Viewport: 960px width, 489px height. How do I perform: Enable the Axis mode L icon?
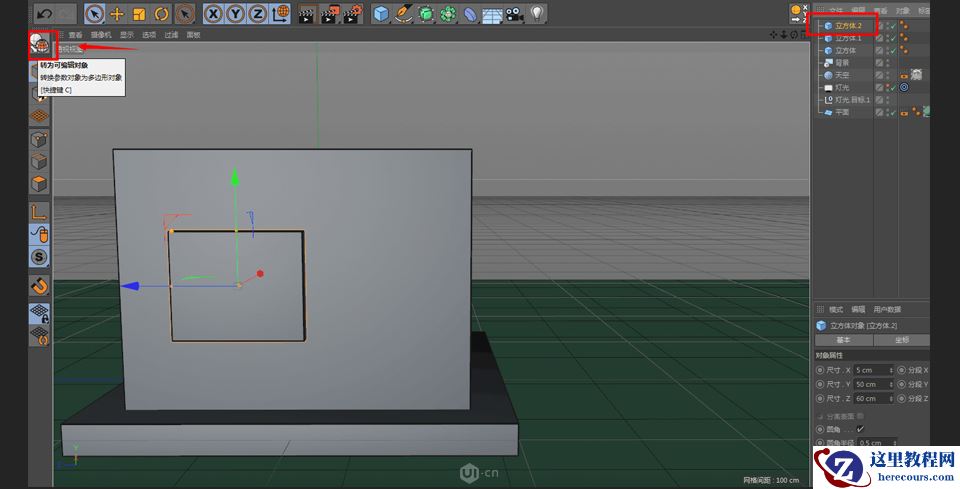pyautogui.click(x=39, y=212)
